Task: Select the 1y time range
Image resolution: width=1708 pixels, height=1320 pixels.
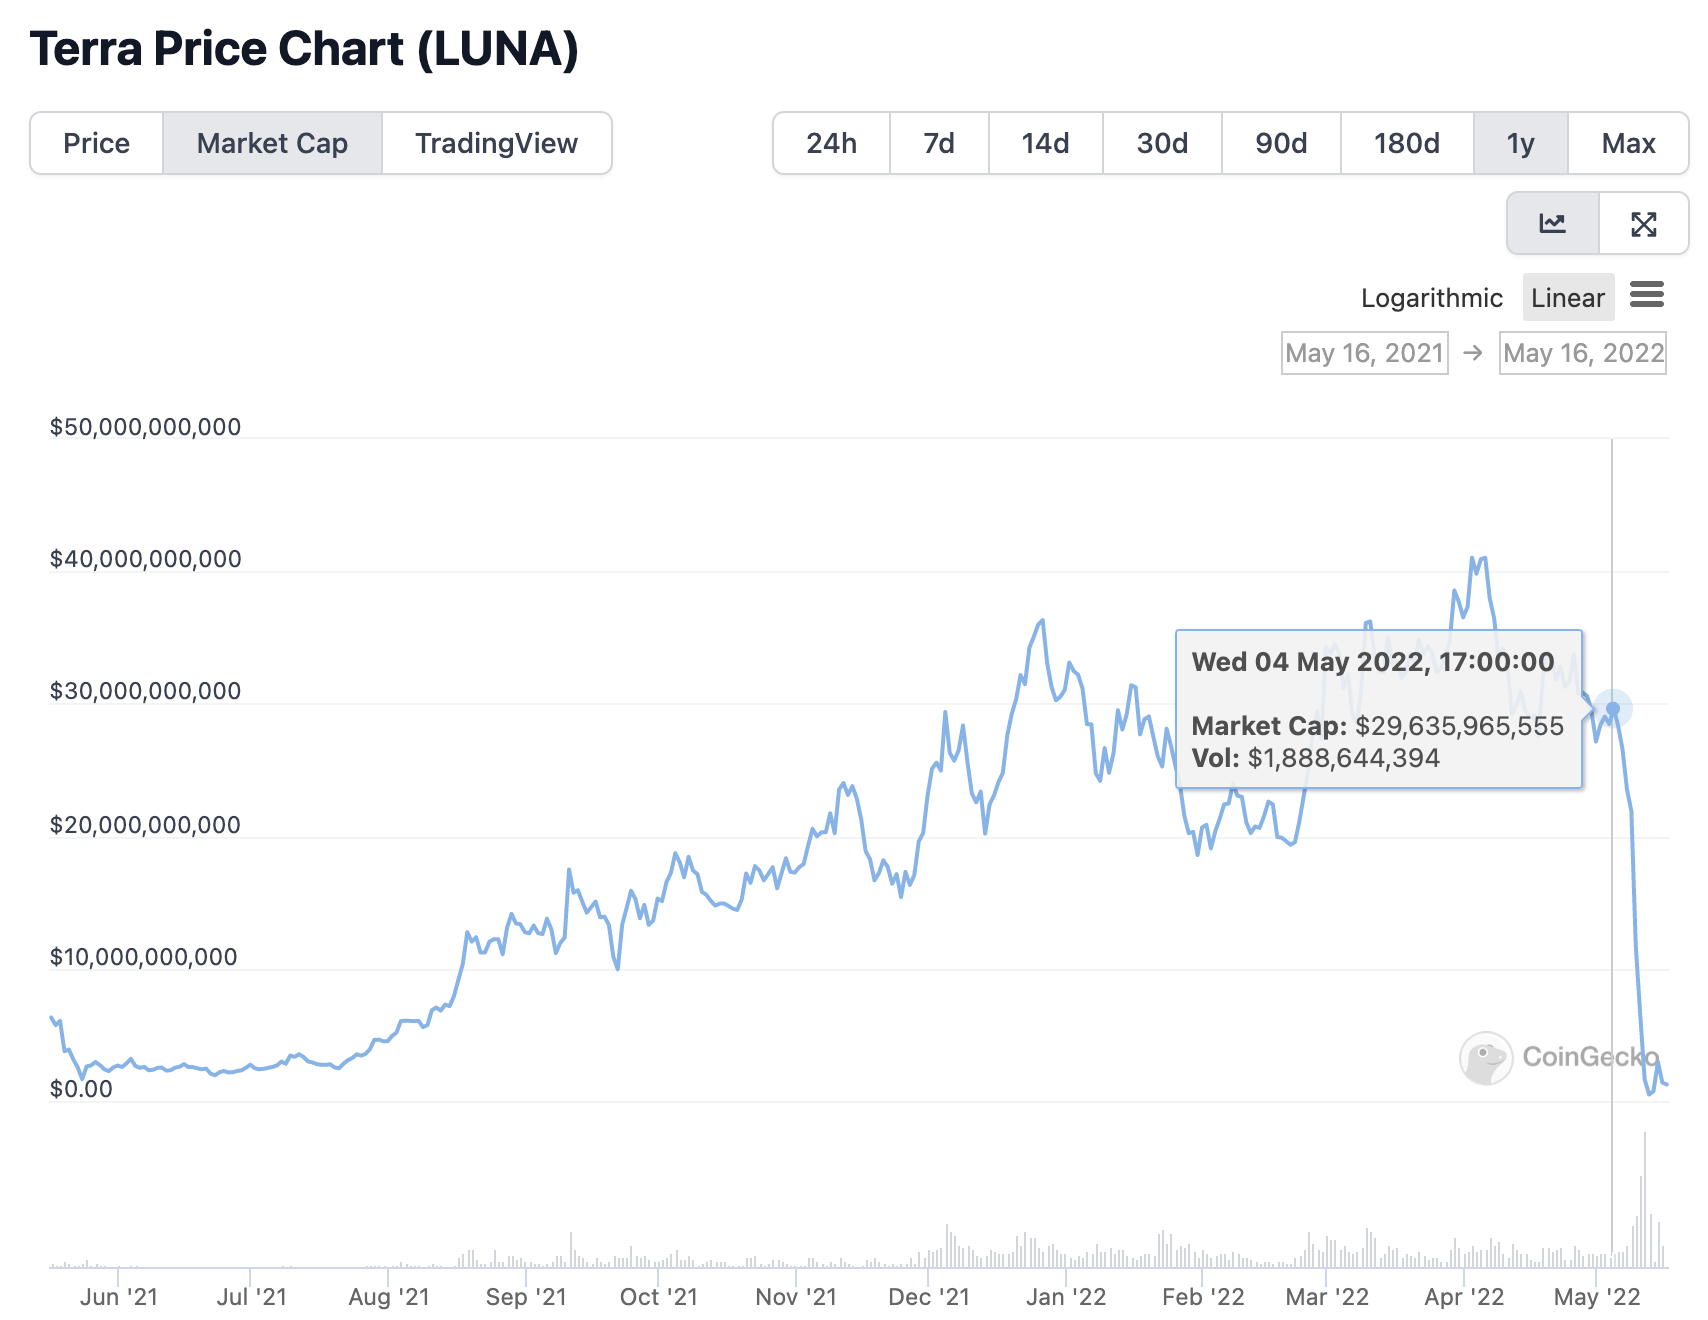Action: tap(1520, 143)
